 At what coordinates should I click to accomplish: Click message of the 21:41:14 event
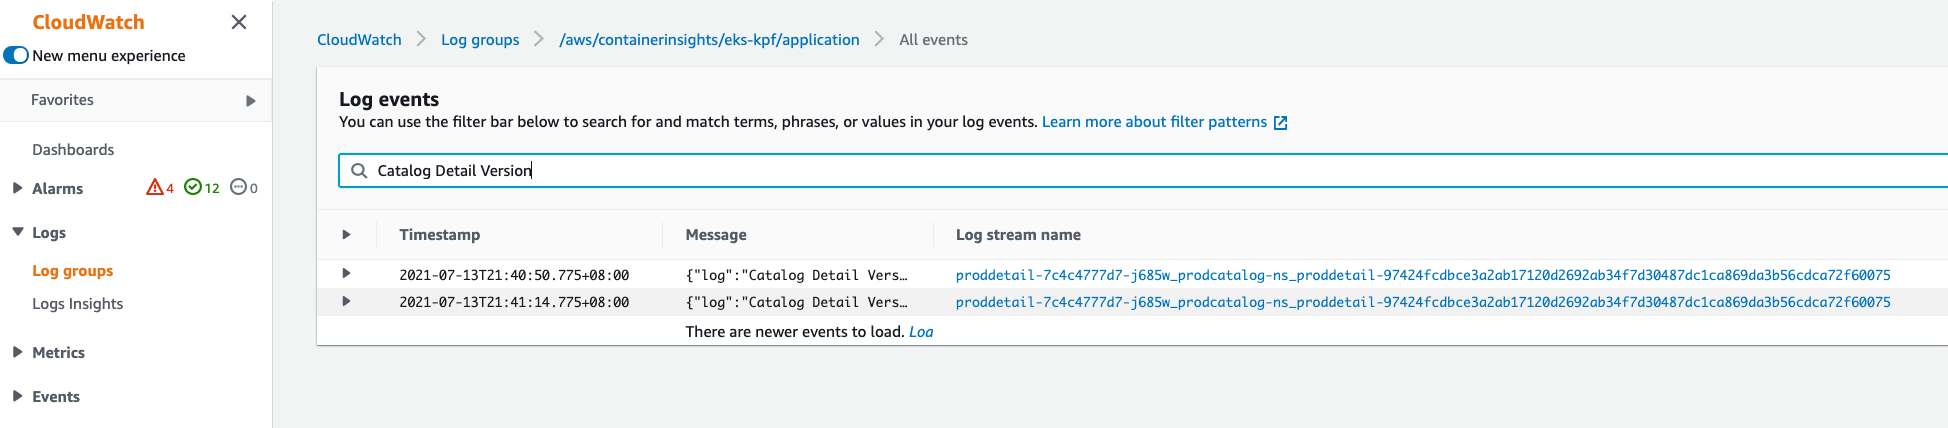(797, 302)
